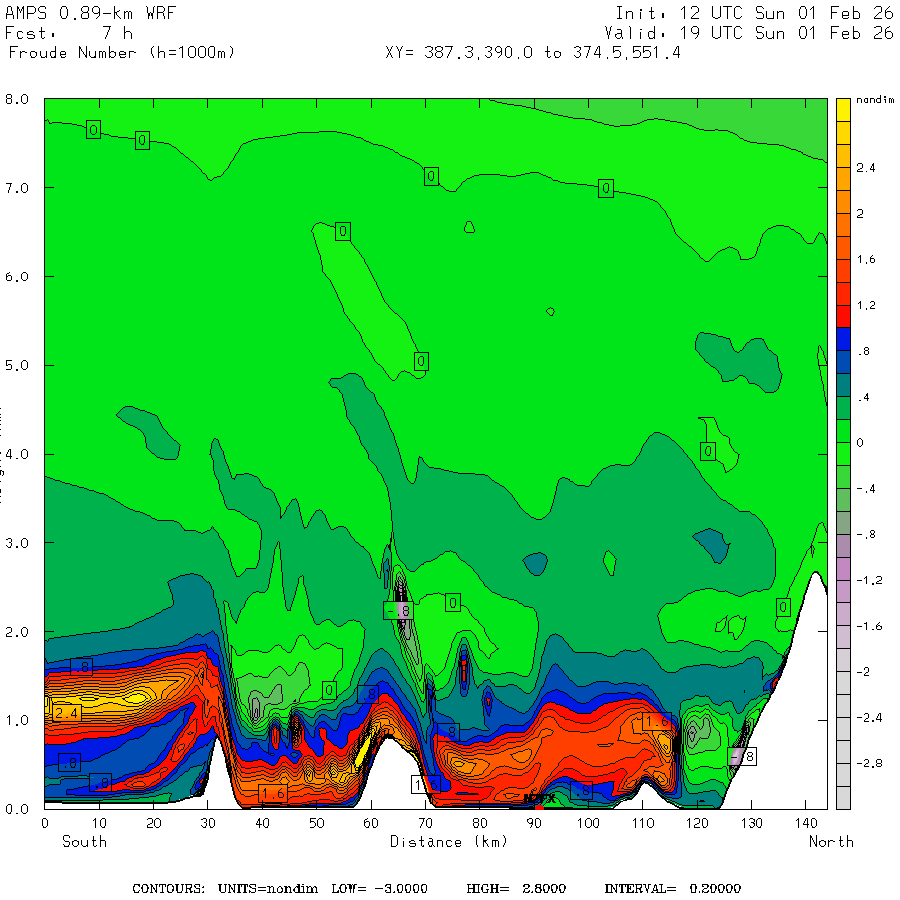Click the grey bottom segment of colorbar
The image size is (900, 900).
[843, 798]
